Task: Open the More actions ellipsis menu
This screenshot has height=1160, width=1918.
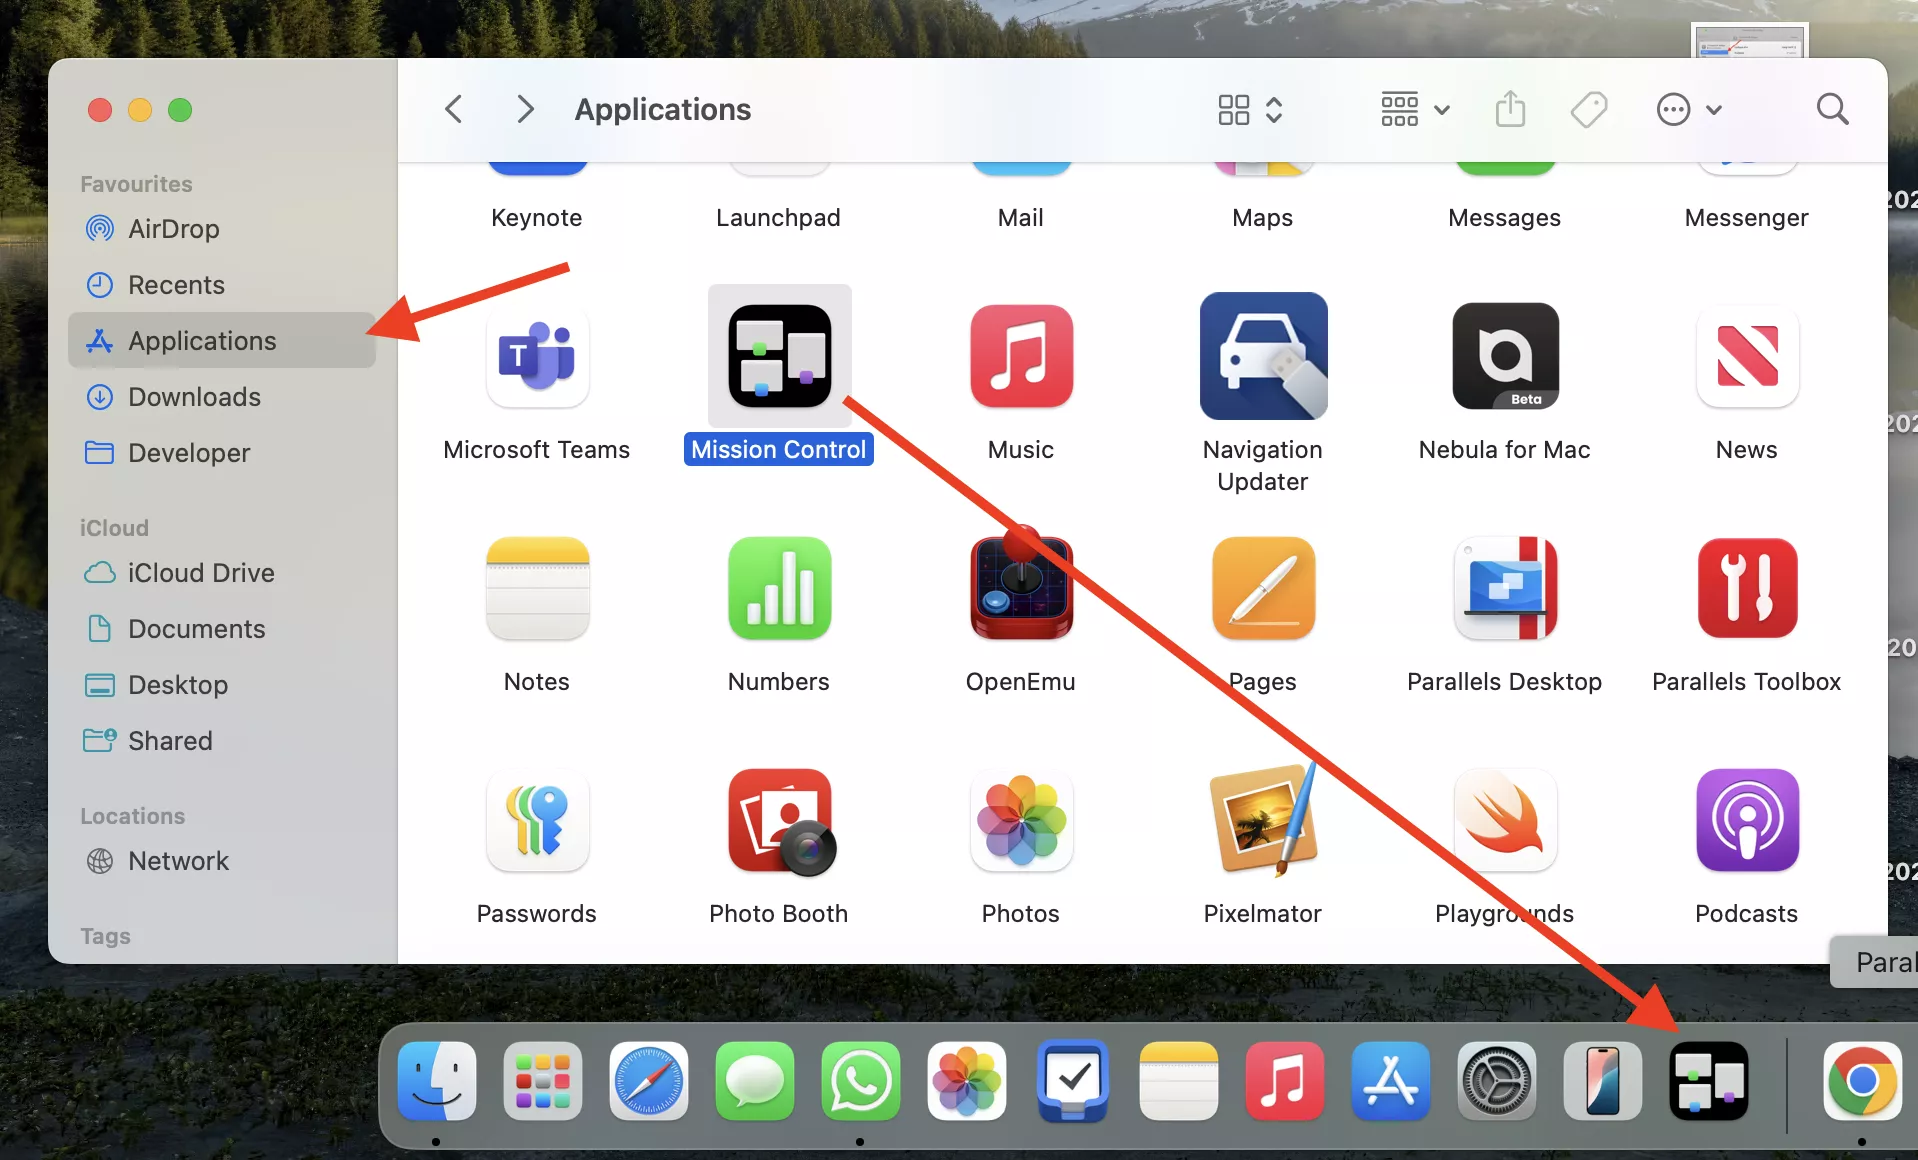Action: (x=1688, y=109)
